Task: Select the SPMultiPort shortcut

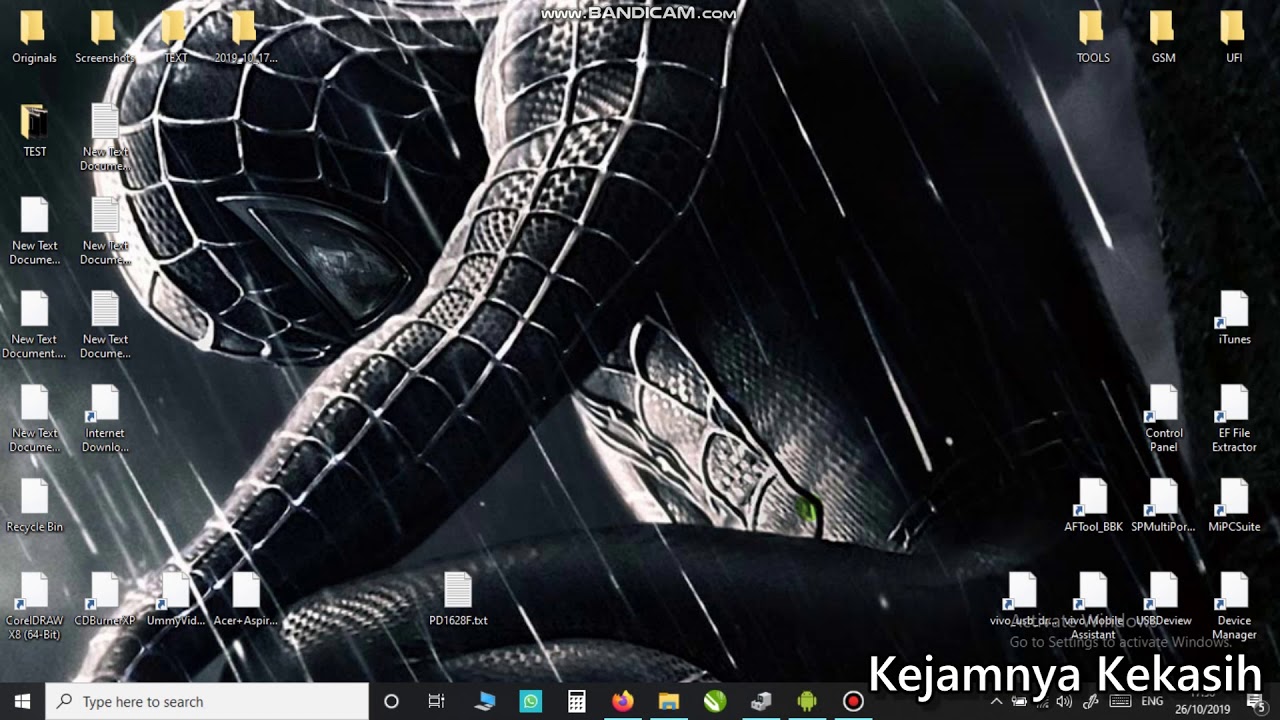Action: click(x=1163, y=506)
